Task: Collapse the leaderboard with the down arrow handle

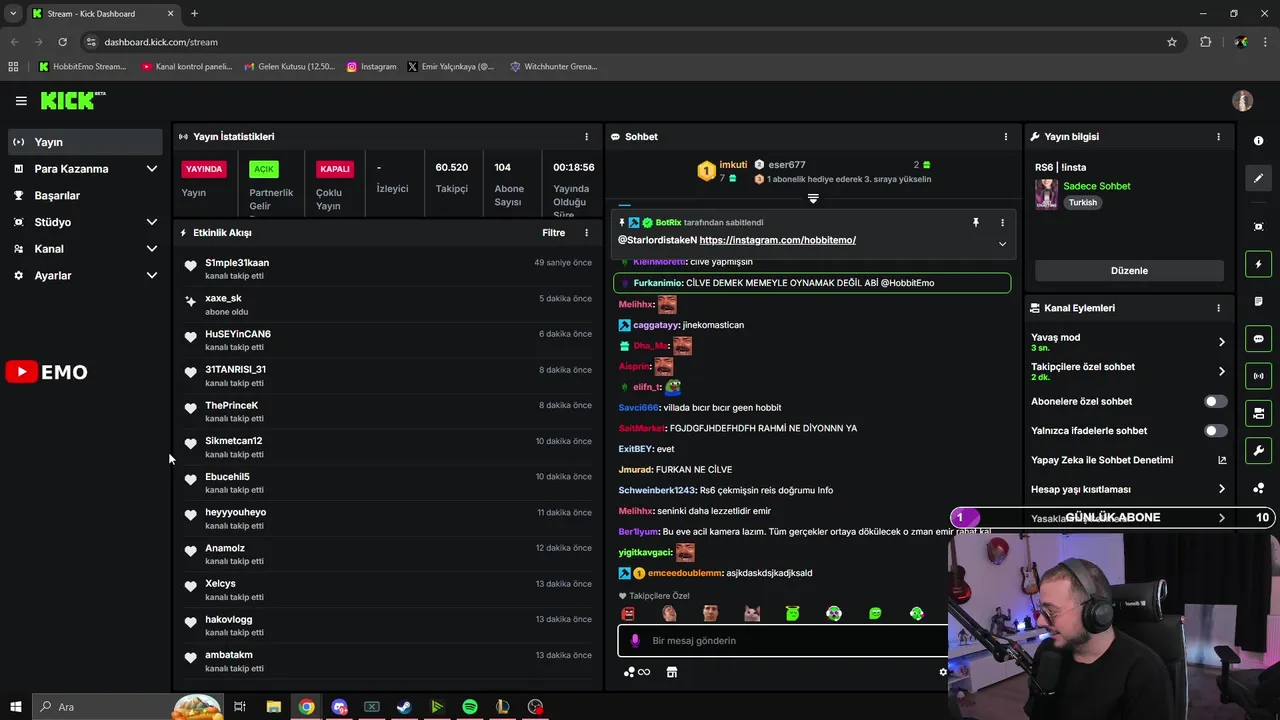Action: click(813, 199)
